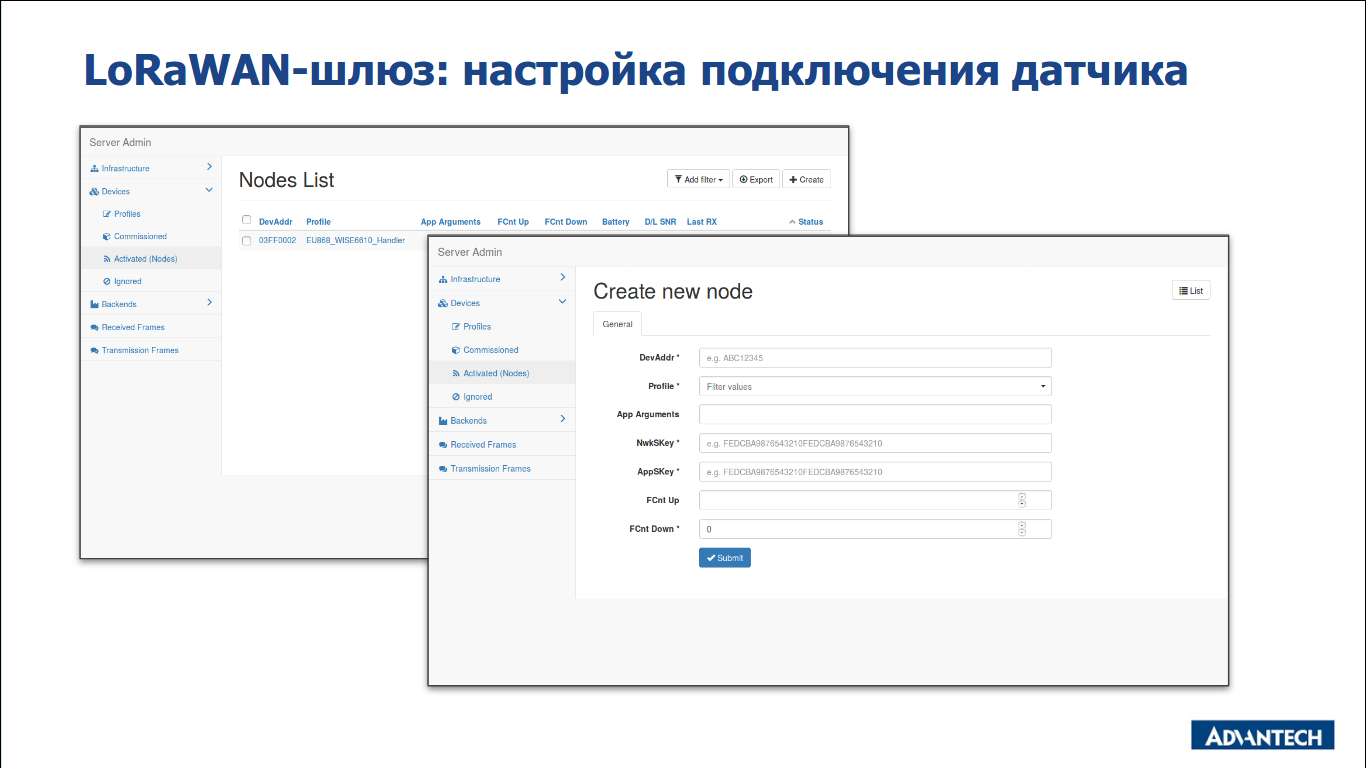1366x768 pixels.
Task: Open Transmission Frames icon in Create new node window
Action: click(x=443, y=469)
